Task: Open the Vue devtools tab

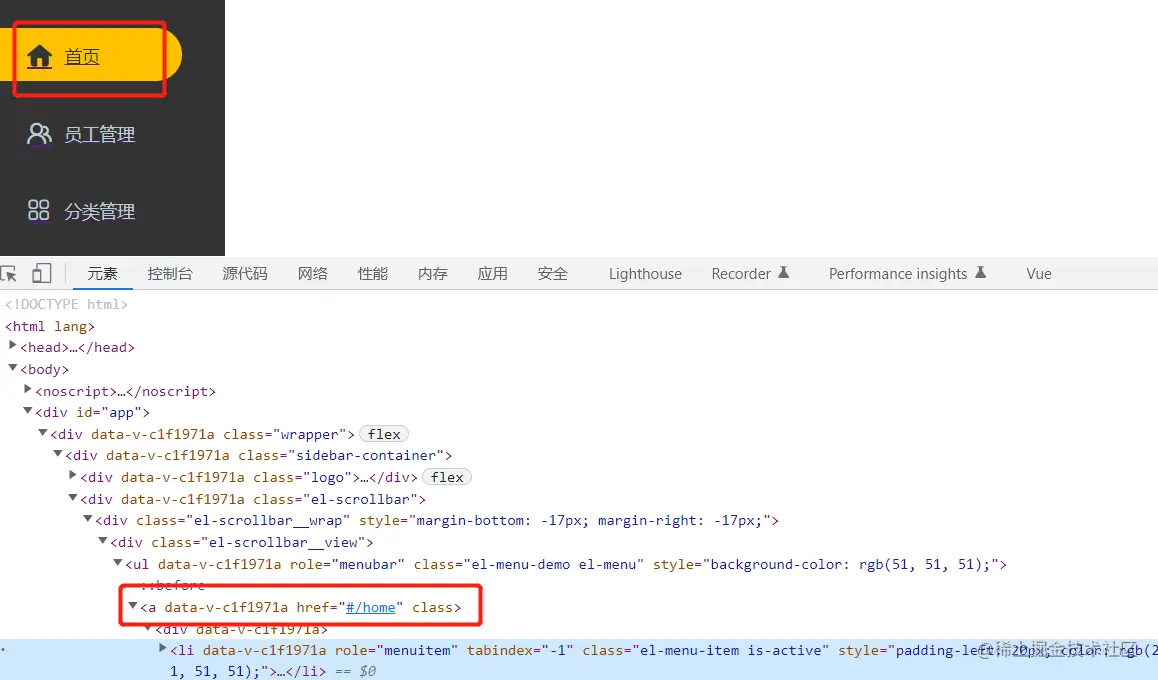Action: point(1038,274)
